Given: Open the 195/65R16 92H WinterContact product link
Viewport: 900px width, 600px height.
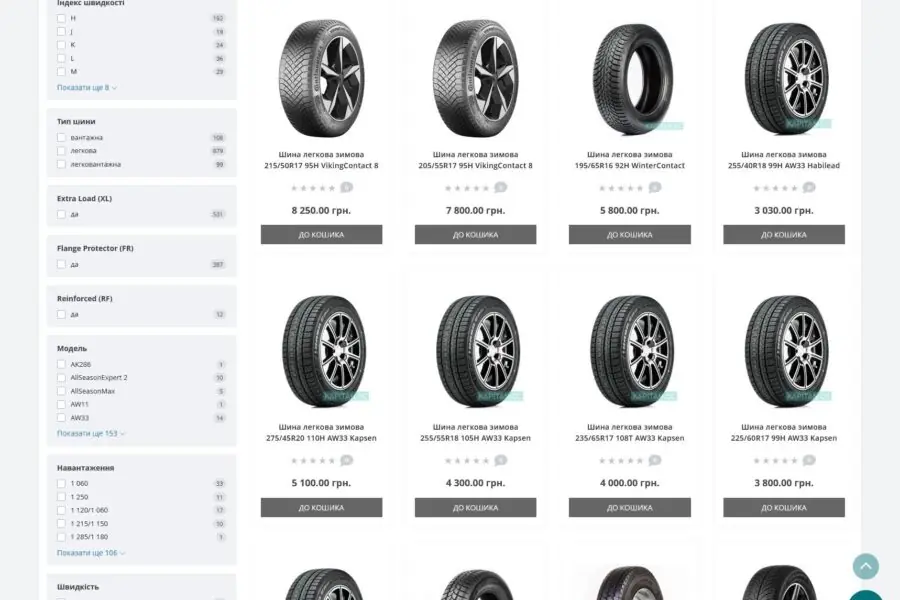Looking at the screenshot, I should [x=630, y=160].
